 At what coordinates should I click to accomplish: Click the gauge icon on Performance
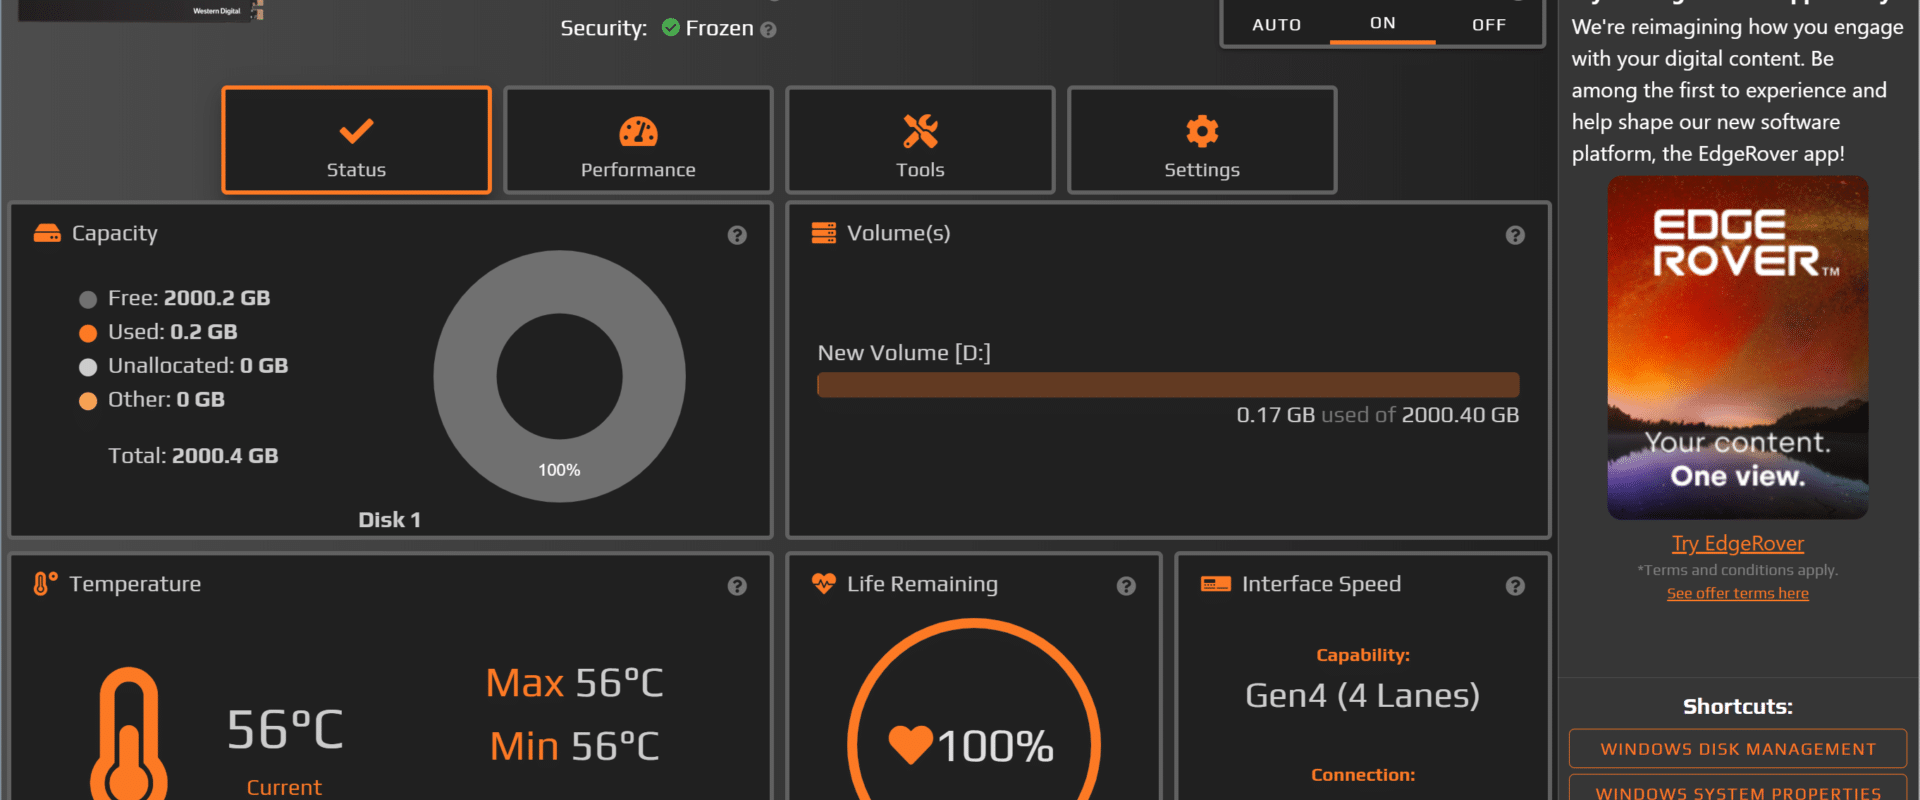coord(638,131)
